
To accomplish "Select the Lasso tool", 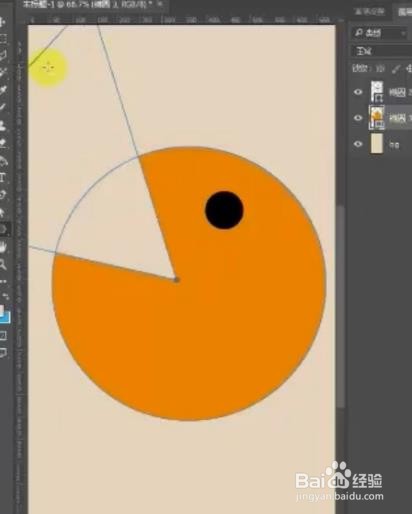I will (x=3, y=55).
